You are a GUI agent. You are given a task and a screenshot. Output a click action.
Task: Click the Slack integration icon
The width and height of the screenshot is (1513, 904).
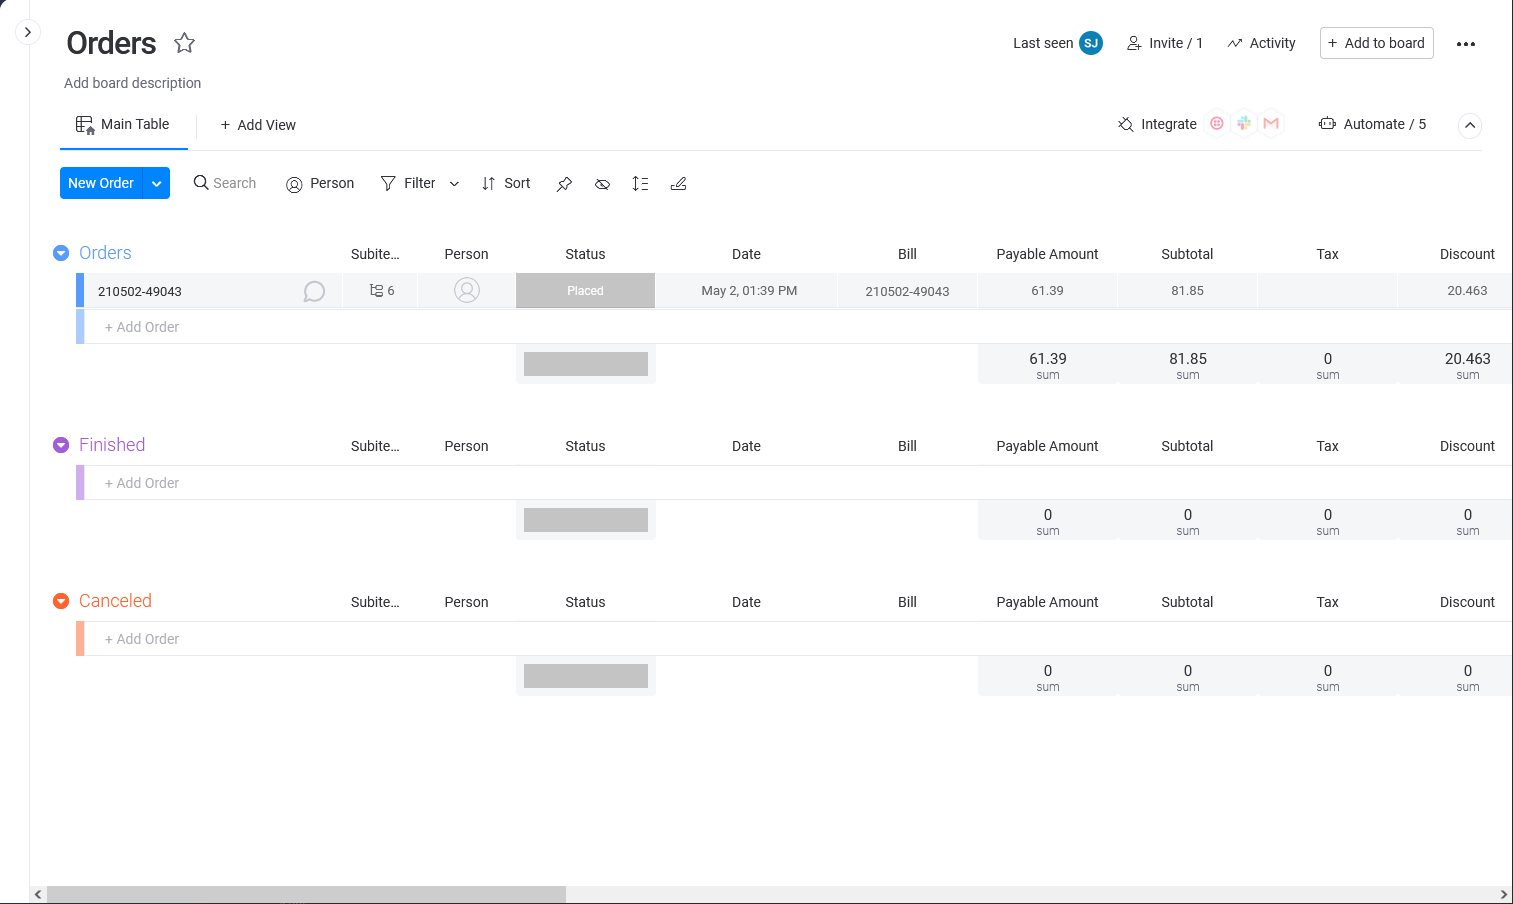pyautogui.click(x=1244, y=124)
